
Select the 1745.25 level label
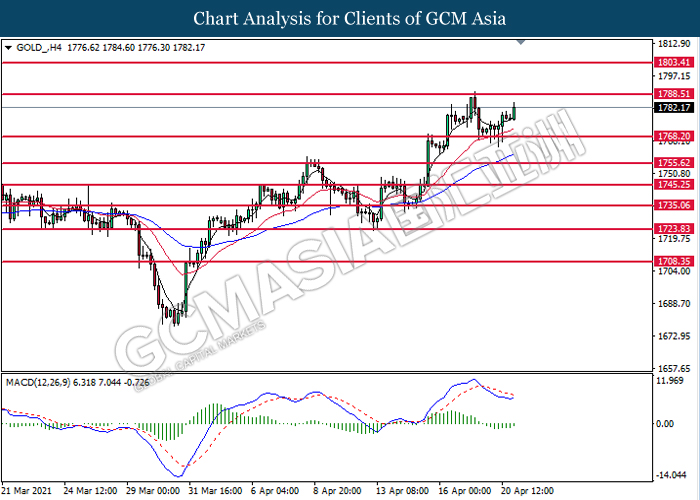[674, 184]
